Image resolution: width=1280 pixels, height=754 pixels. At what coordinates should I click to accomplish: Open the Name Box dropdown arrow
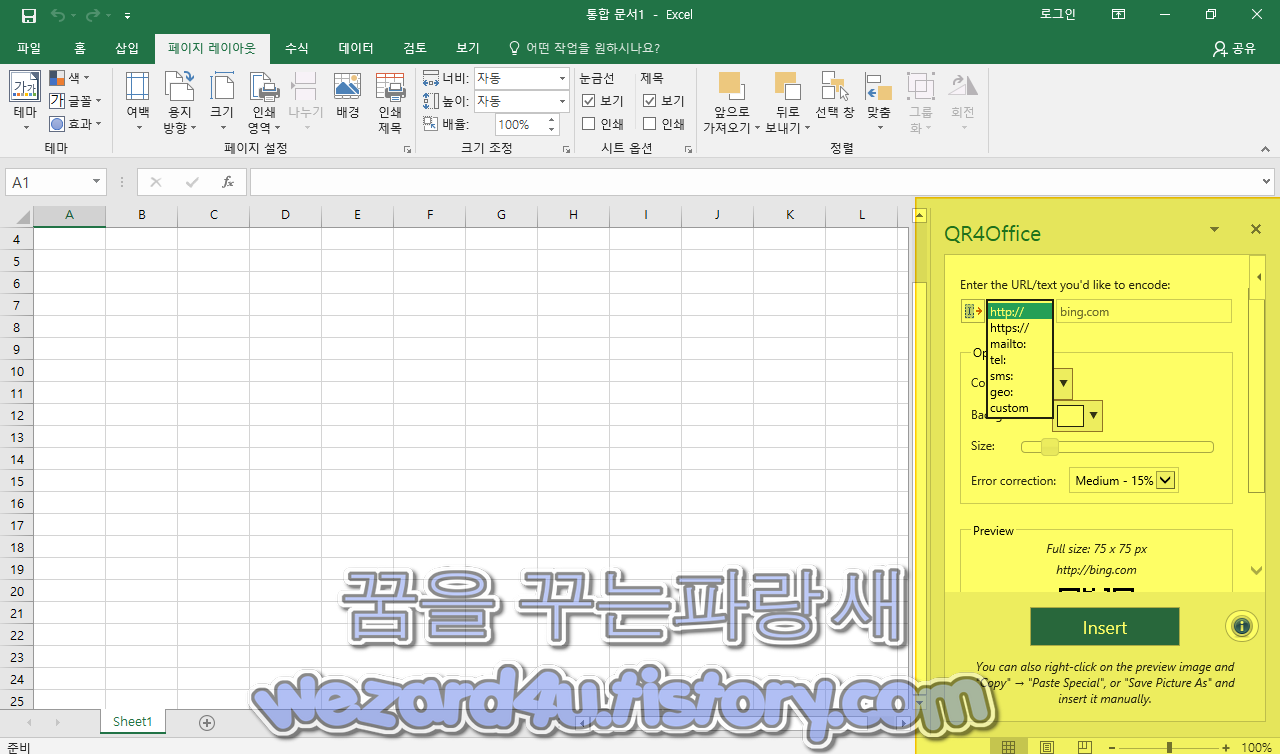(96, 182)
